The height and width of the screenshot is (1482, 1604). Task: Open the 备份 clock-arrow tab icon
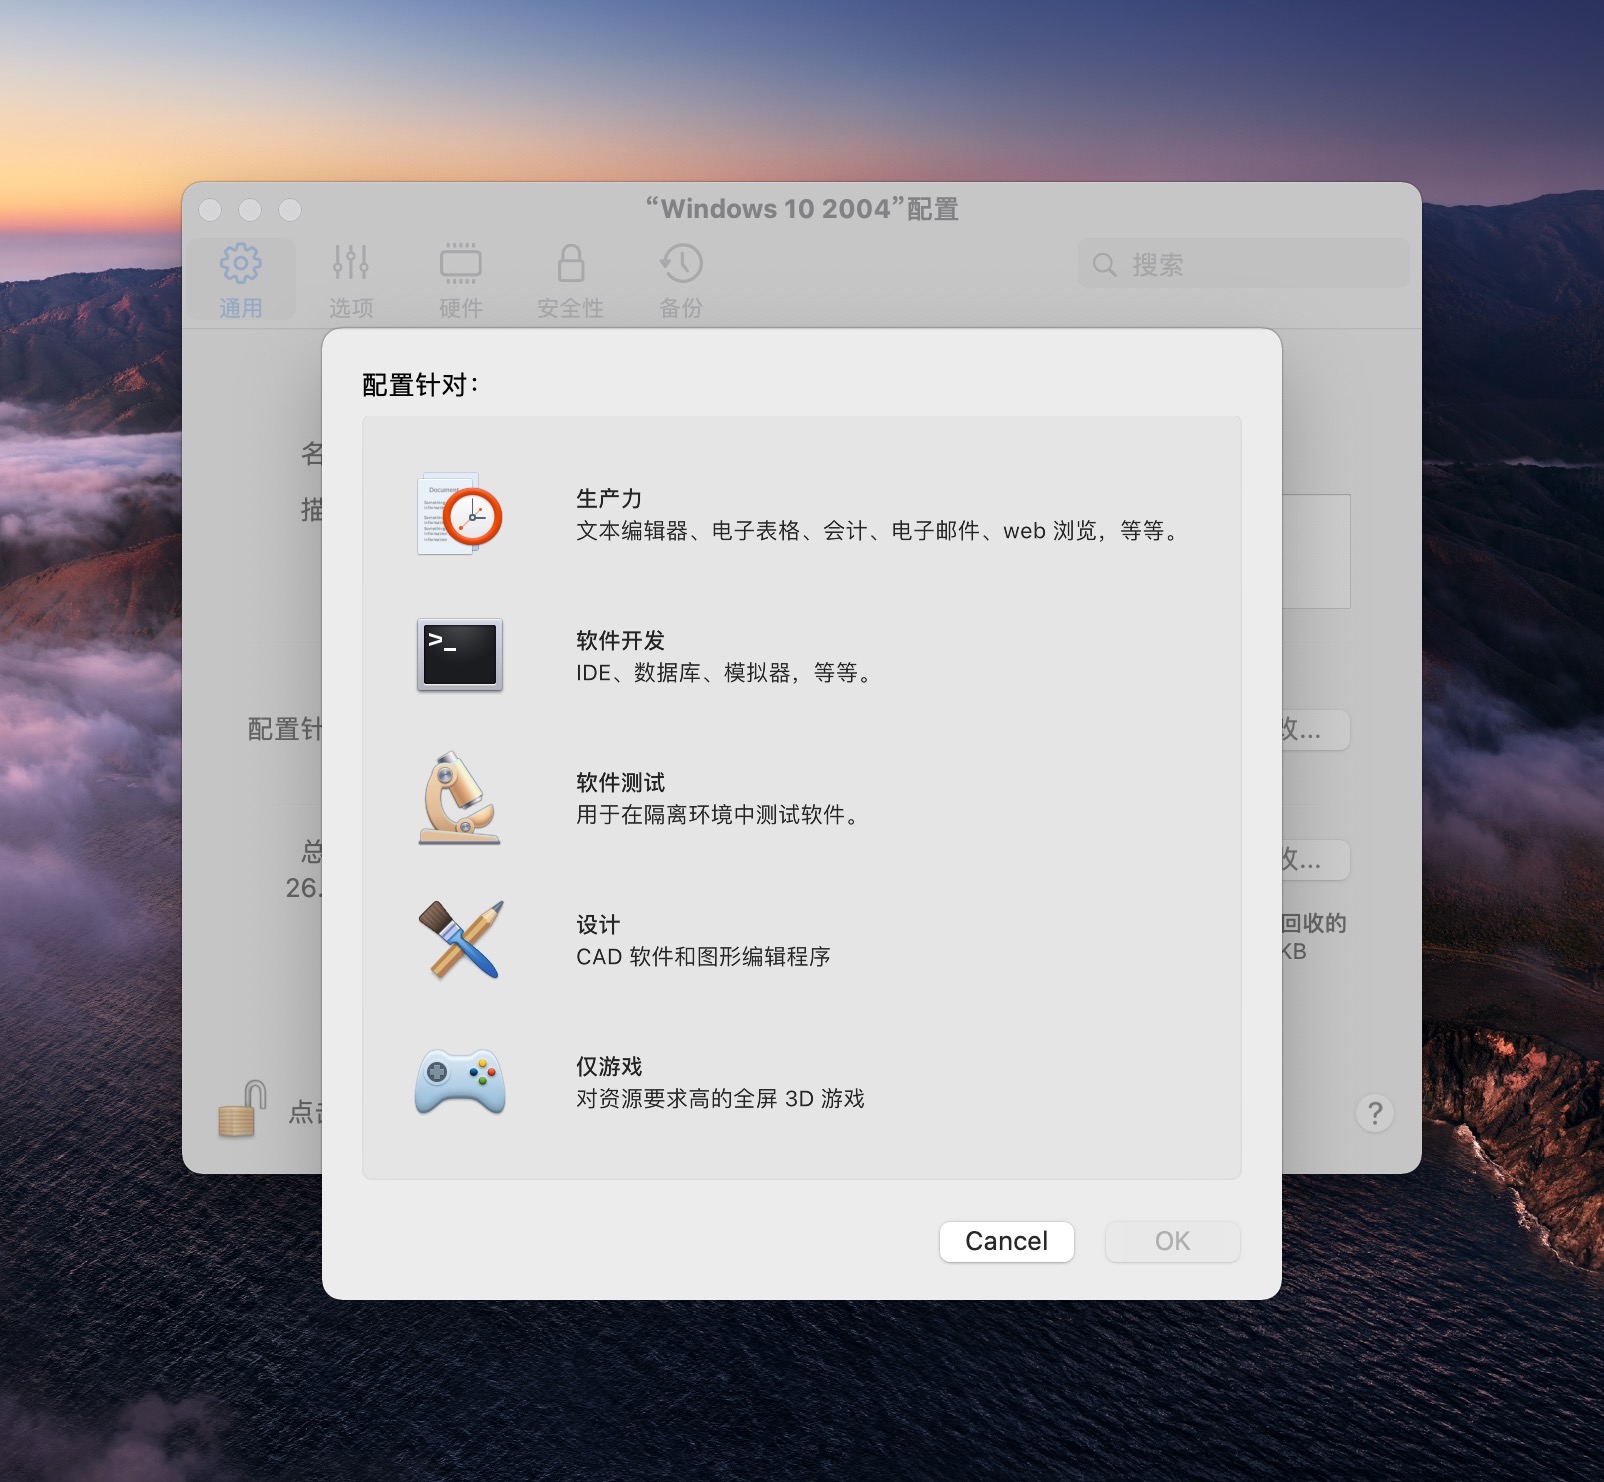click(x=681, y=264)
